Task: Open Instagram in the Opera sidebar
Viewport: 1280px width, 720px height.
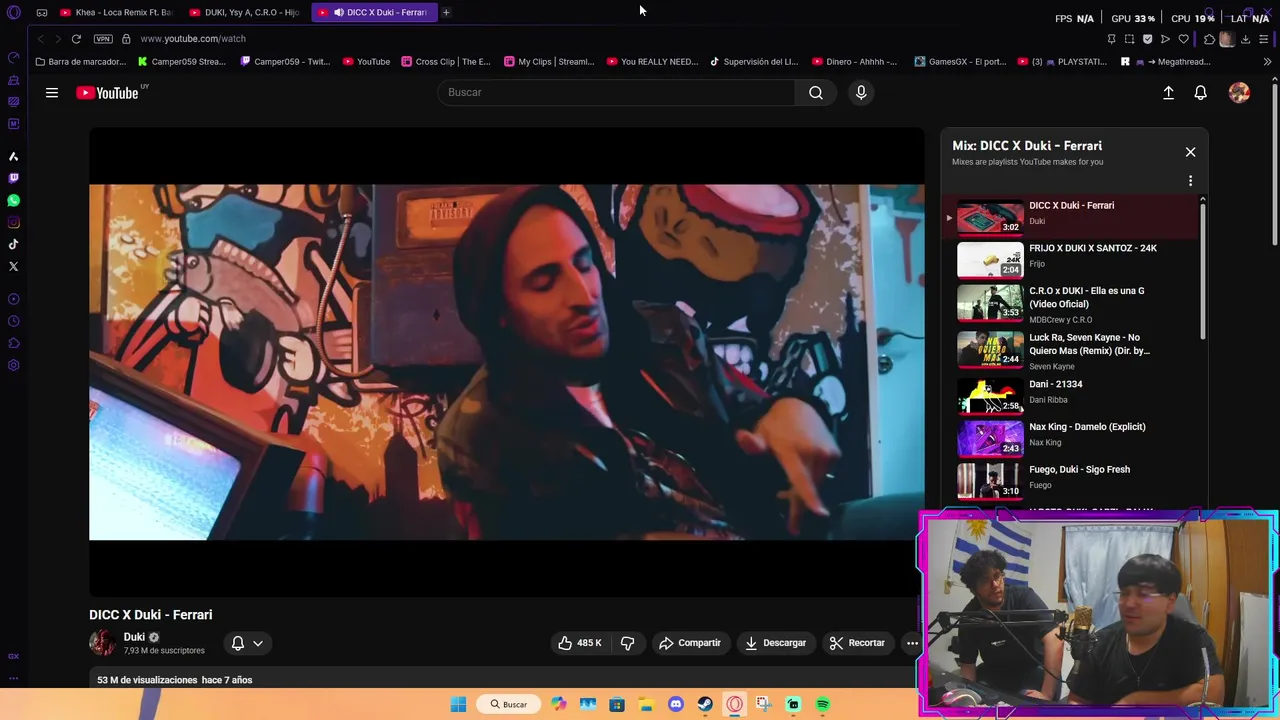Action: click(13, 222)
